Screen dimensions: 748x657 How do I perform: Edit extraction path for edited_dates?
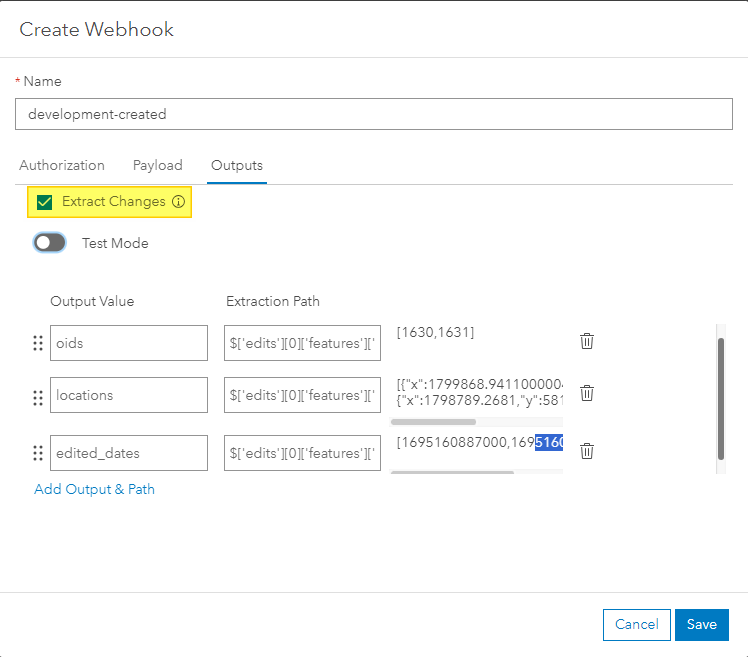302,453
